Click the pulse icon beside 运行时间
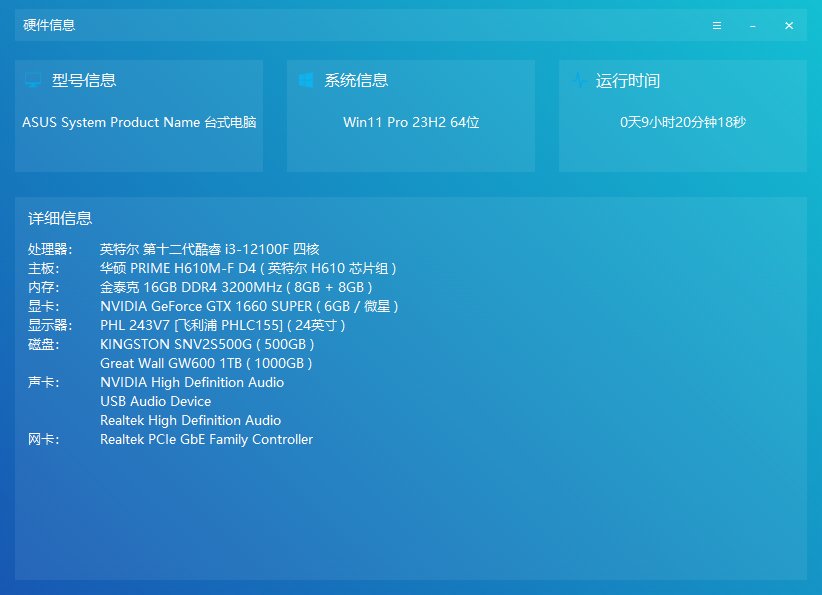The image size is (822, 595). click(x=578, y=80)
